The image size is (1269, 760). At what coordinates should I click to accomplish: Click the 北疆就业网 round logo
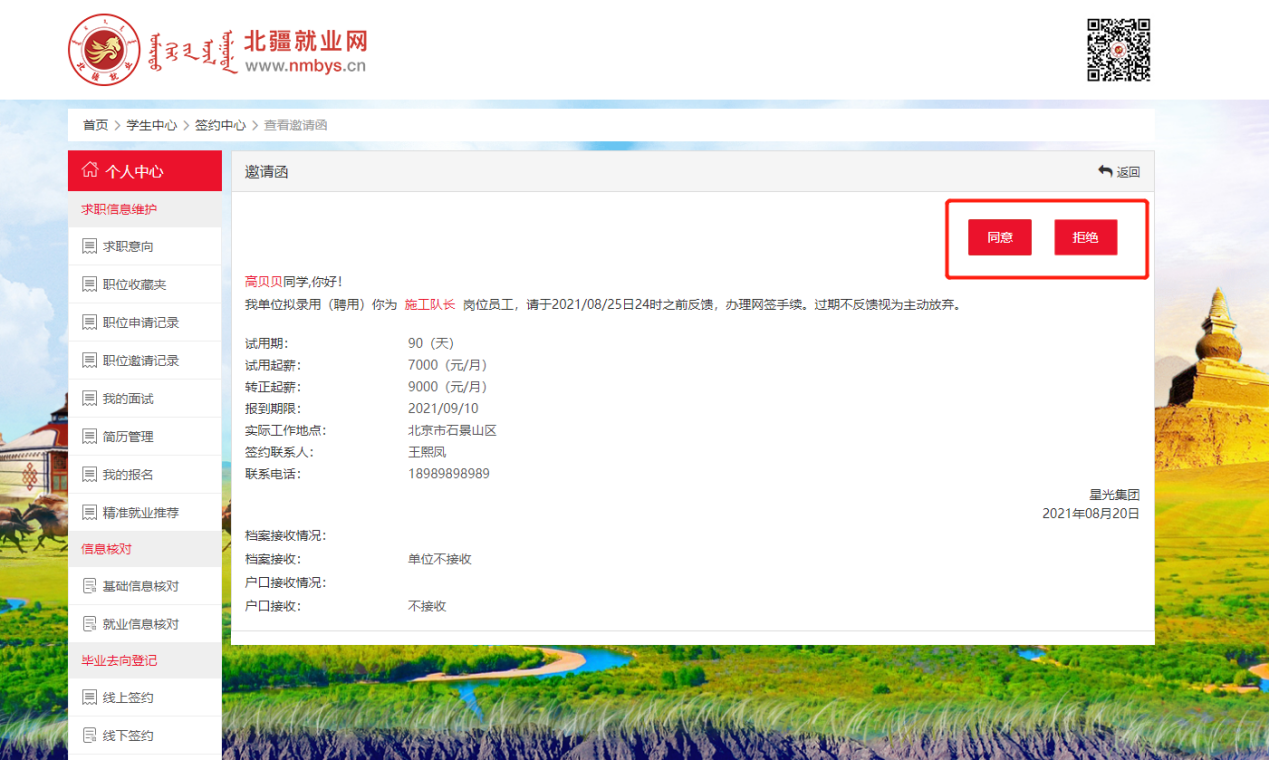[105, 50]
